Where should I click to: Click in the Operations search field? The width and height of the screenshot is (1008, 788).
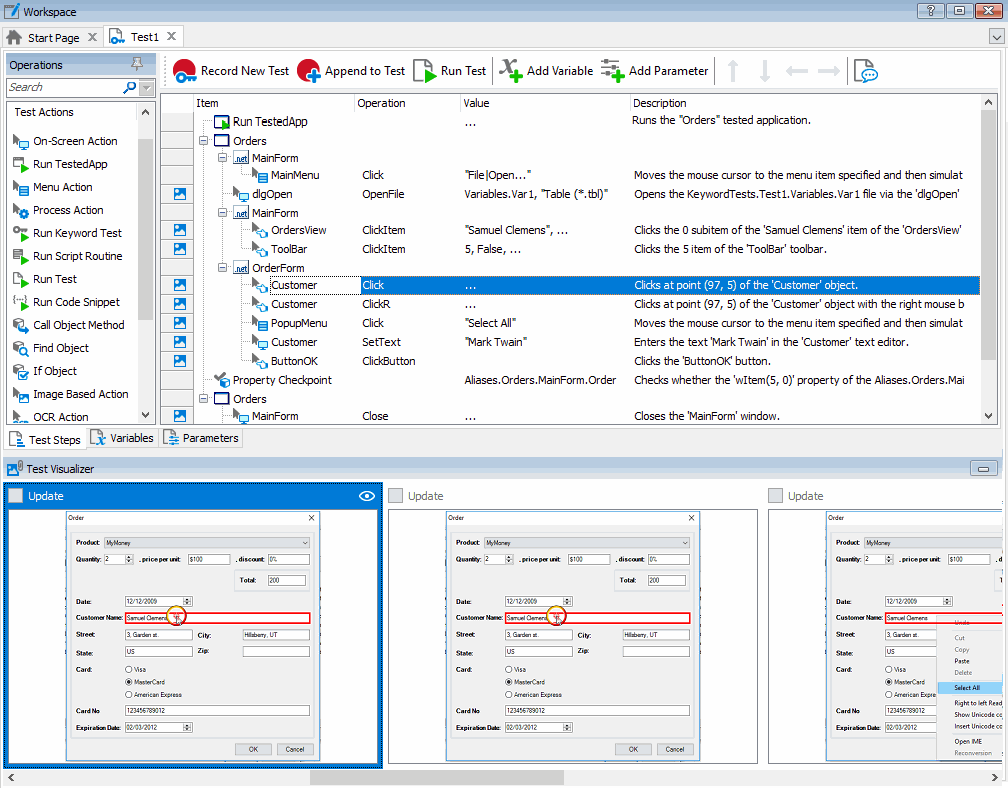pyautogui.click(x=64, y=87)
